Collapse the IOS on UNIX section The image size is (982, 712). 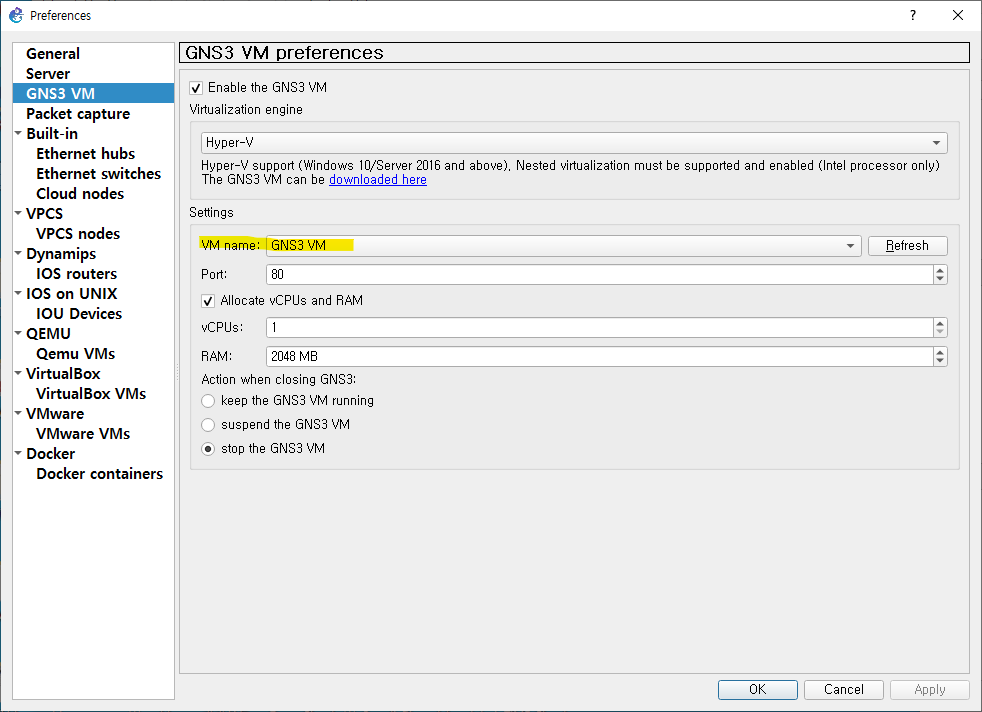click(x=18, y=294)
